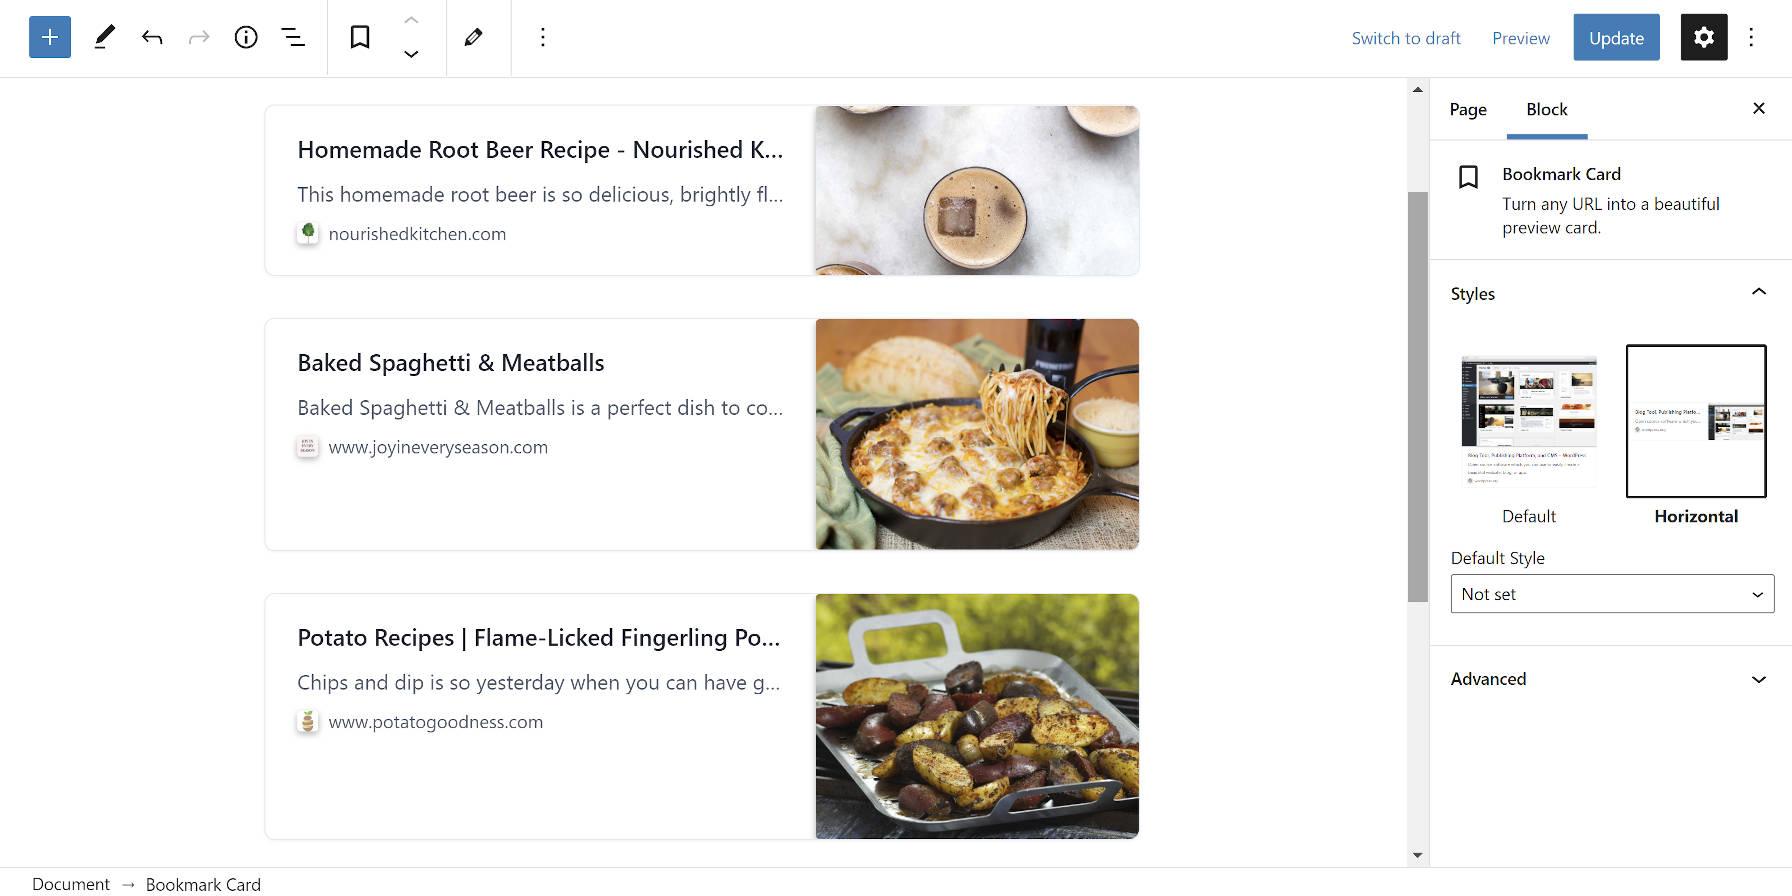This screenshot has width=1792, height=896.
Task: Switch to the Block tab
Action: click(1547, 109)
